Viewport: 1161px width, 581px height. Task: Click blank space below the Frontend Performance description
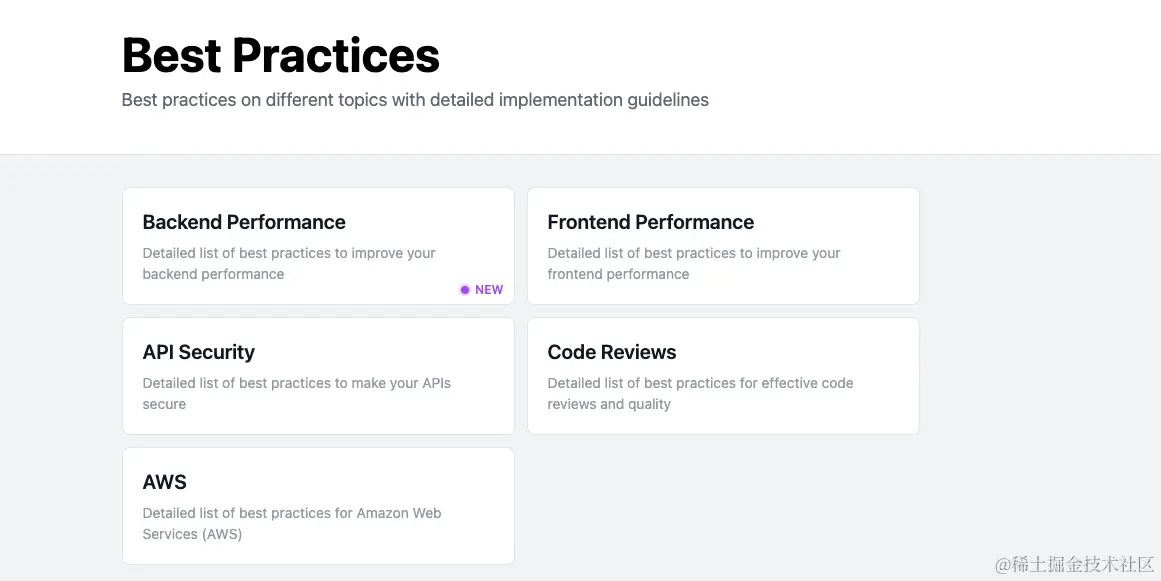(x=722, y=291)
